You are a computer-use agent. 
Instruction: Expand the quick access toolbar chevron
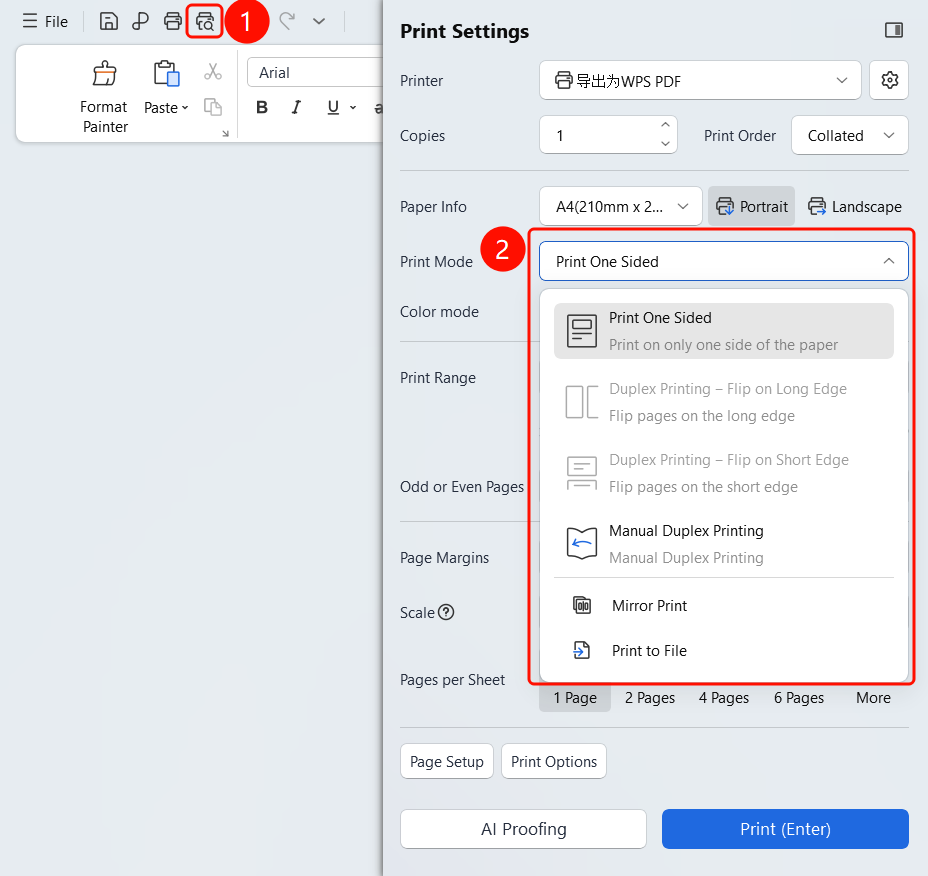[x=319, y=22]
